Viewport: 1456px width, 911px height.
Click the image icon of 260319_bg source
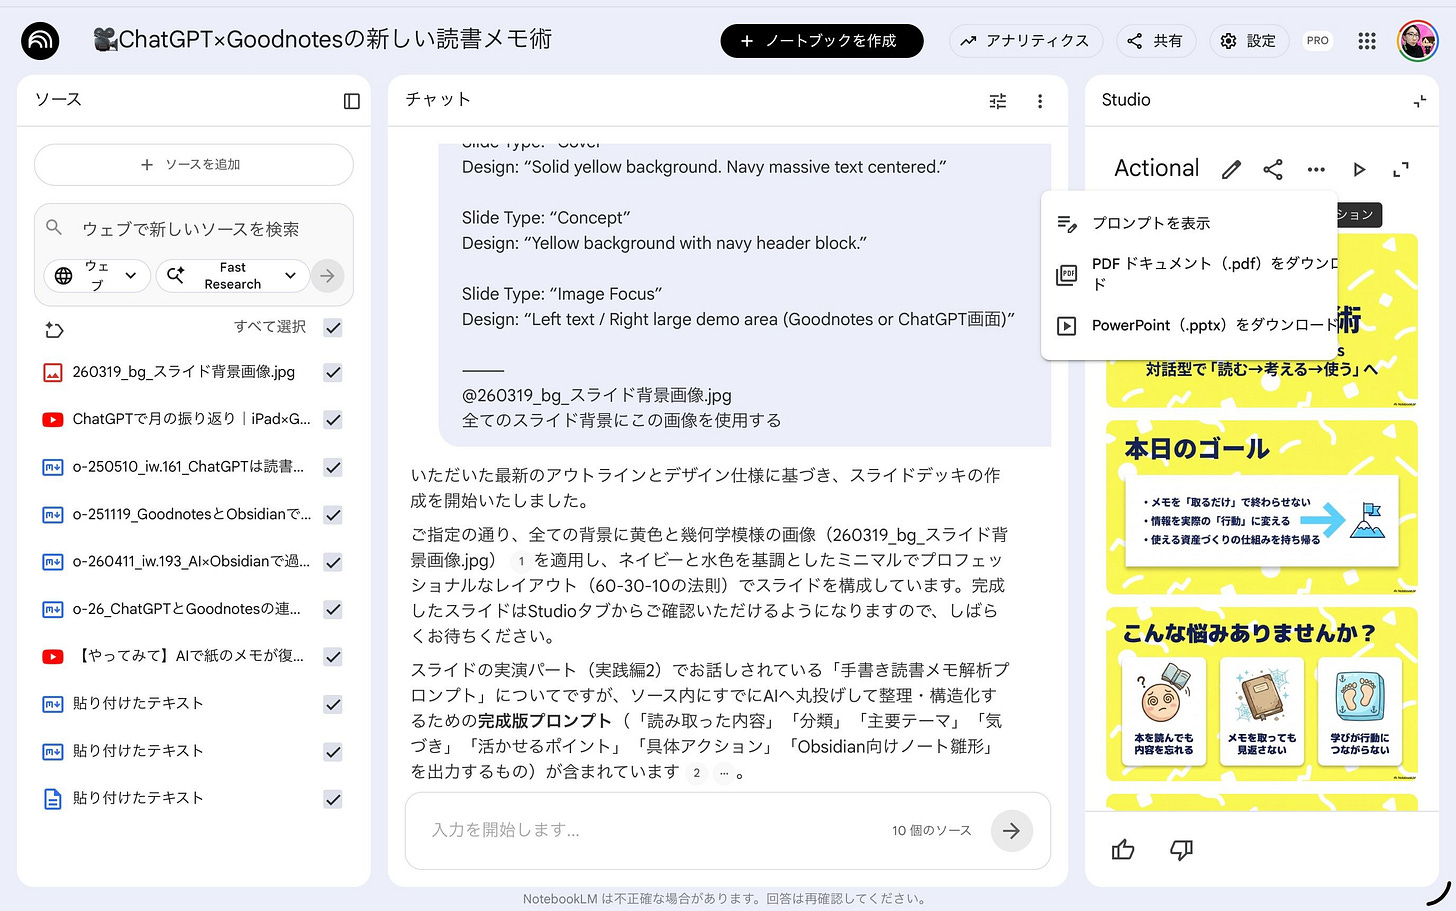(x=53, y=373)
